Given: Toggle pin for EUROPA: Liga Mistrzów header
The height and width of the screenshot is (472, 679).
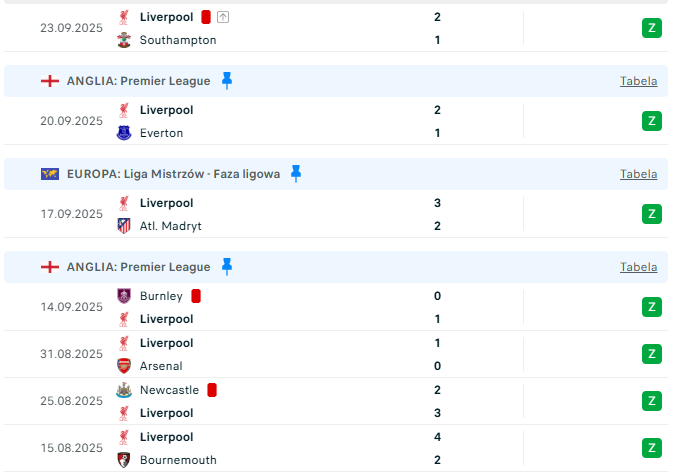Looking at the screenshot, I should 296,173.
